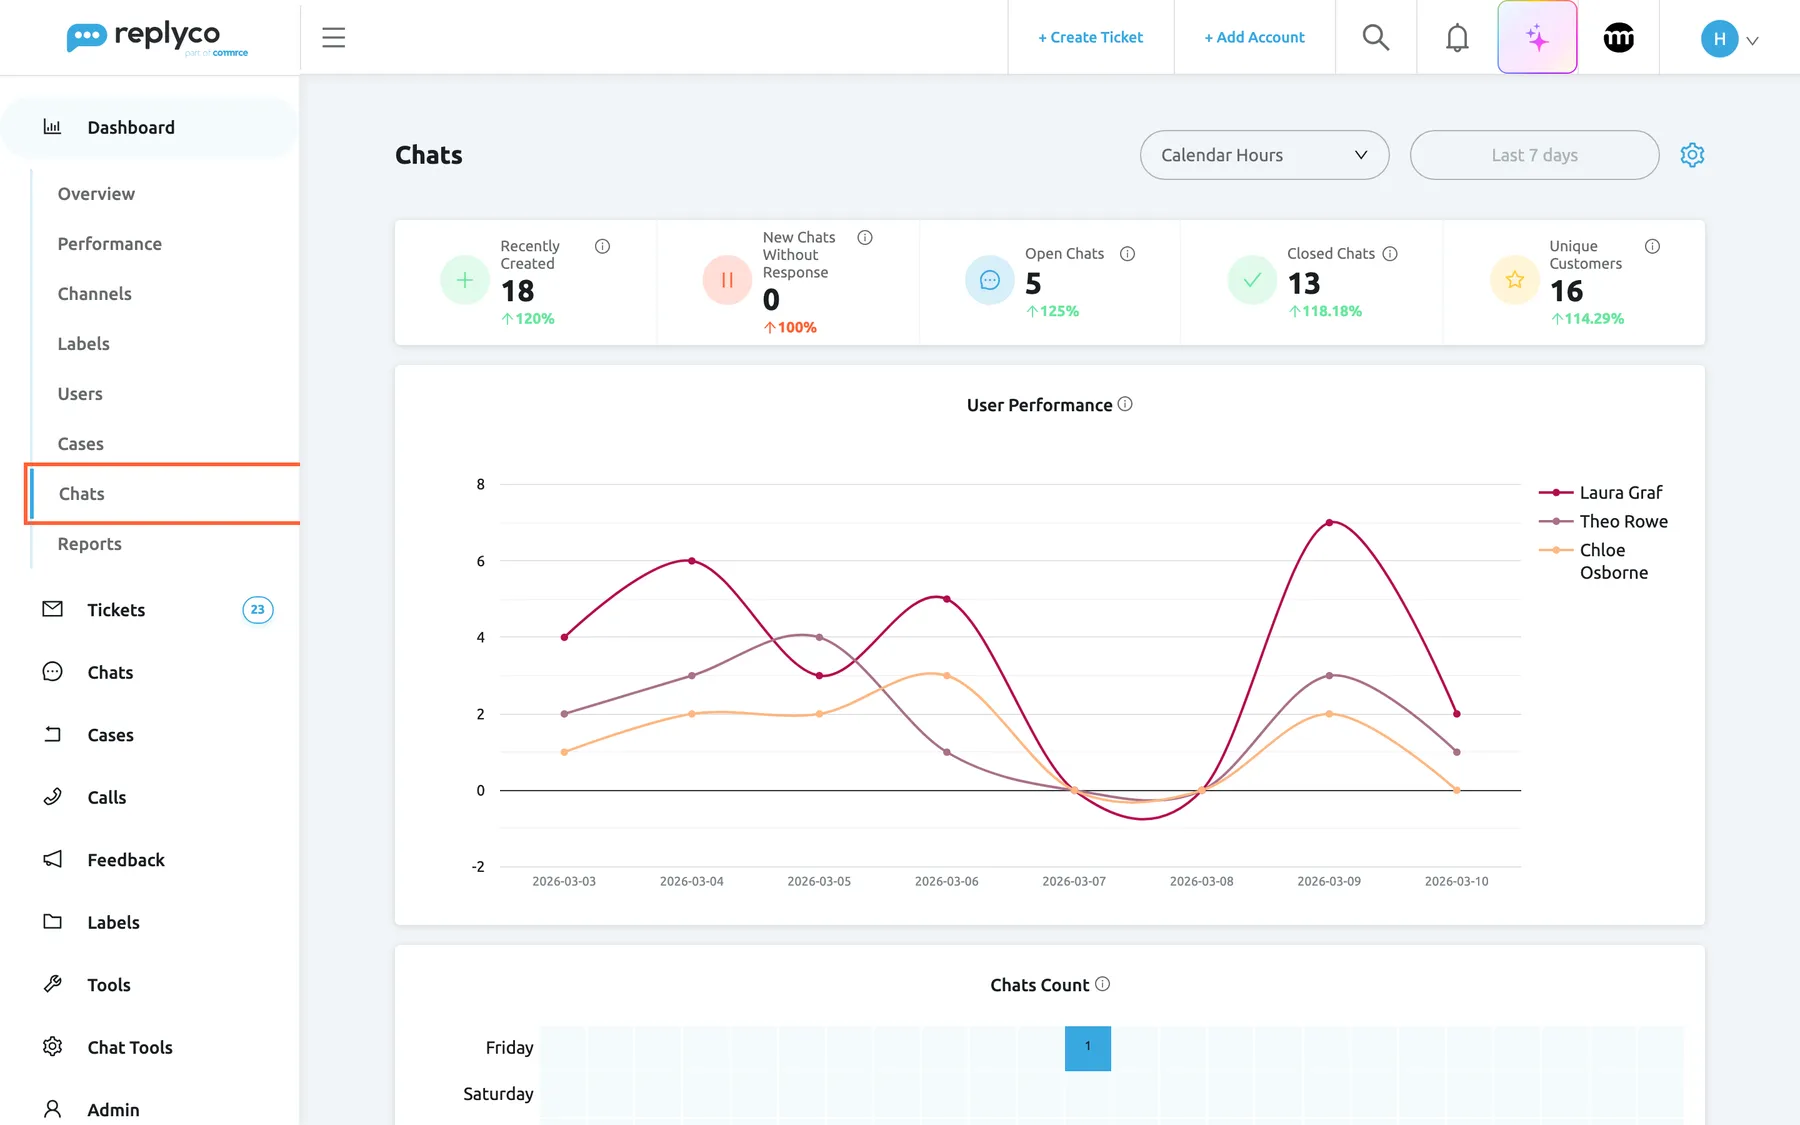Show info for New Chats Without Response

coord(865,238)
